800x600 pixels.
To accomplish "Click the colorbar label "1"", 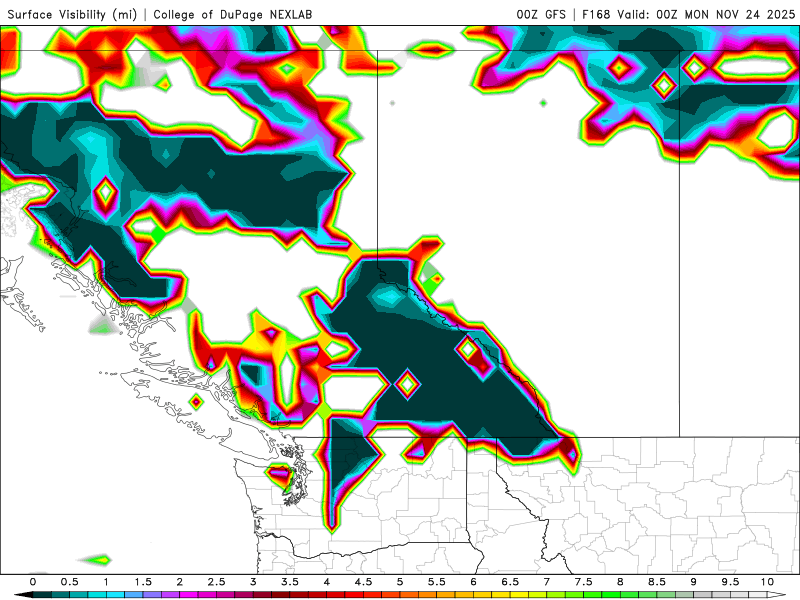I will [106, 582].
